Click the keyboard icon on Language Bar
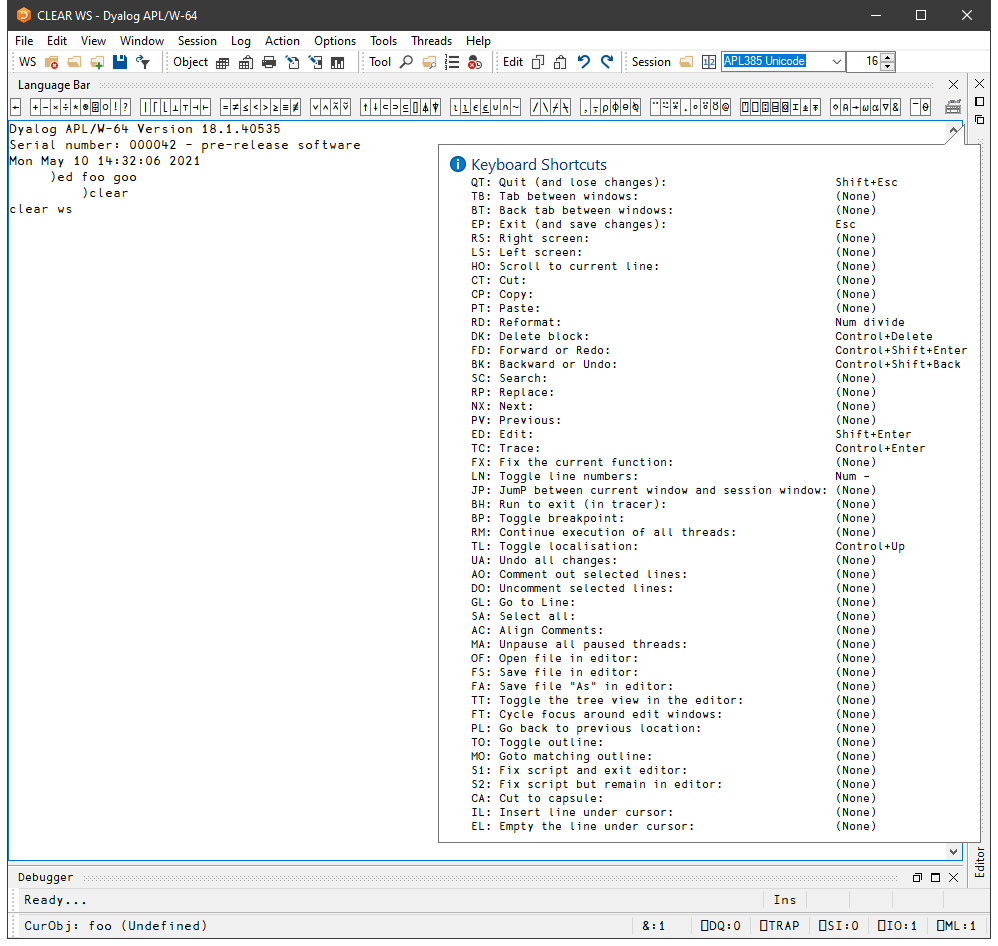The width and height of the screenshot is (998, 946). click(952, 107)
